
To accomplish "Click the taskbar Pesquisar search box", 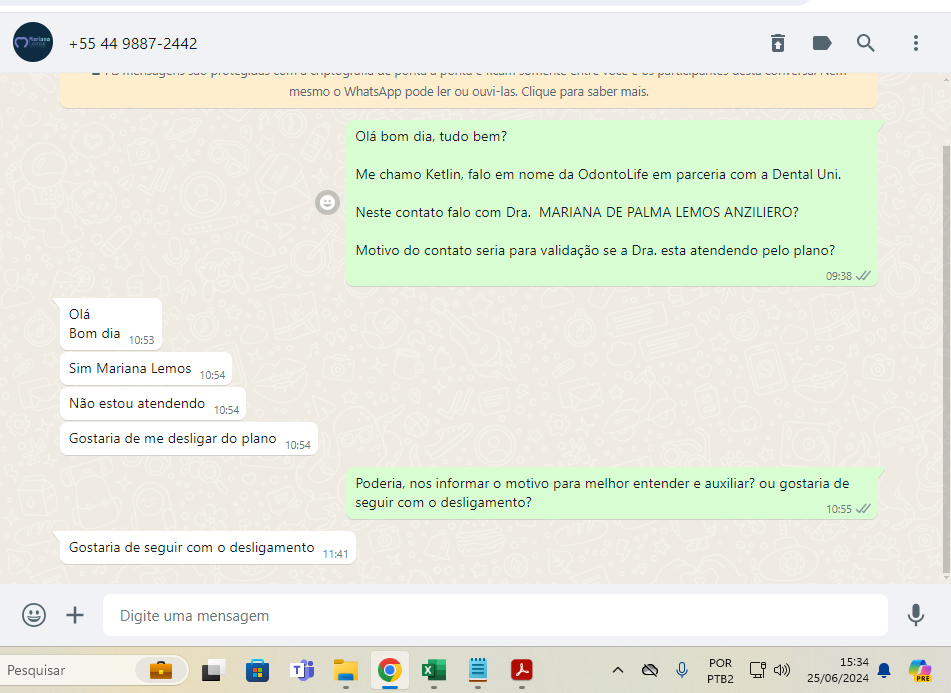I will [70, 670].
